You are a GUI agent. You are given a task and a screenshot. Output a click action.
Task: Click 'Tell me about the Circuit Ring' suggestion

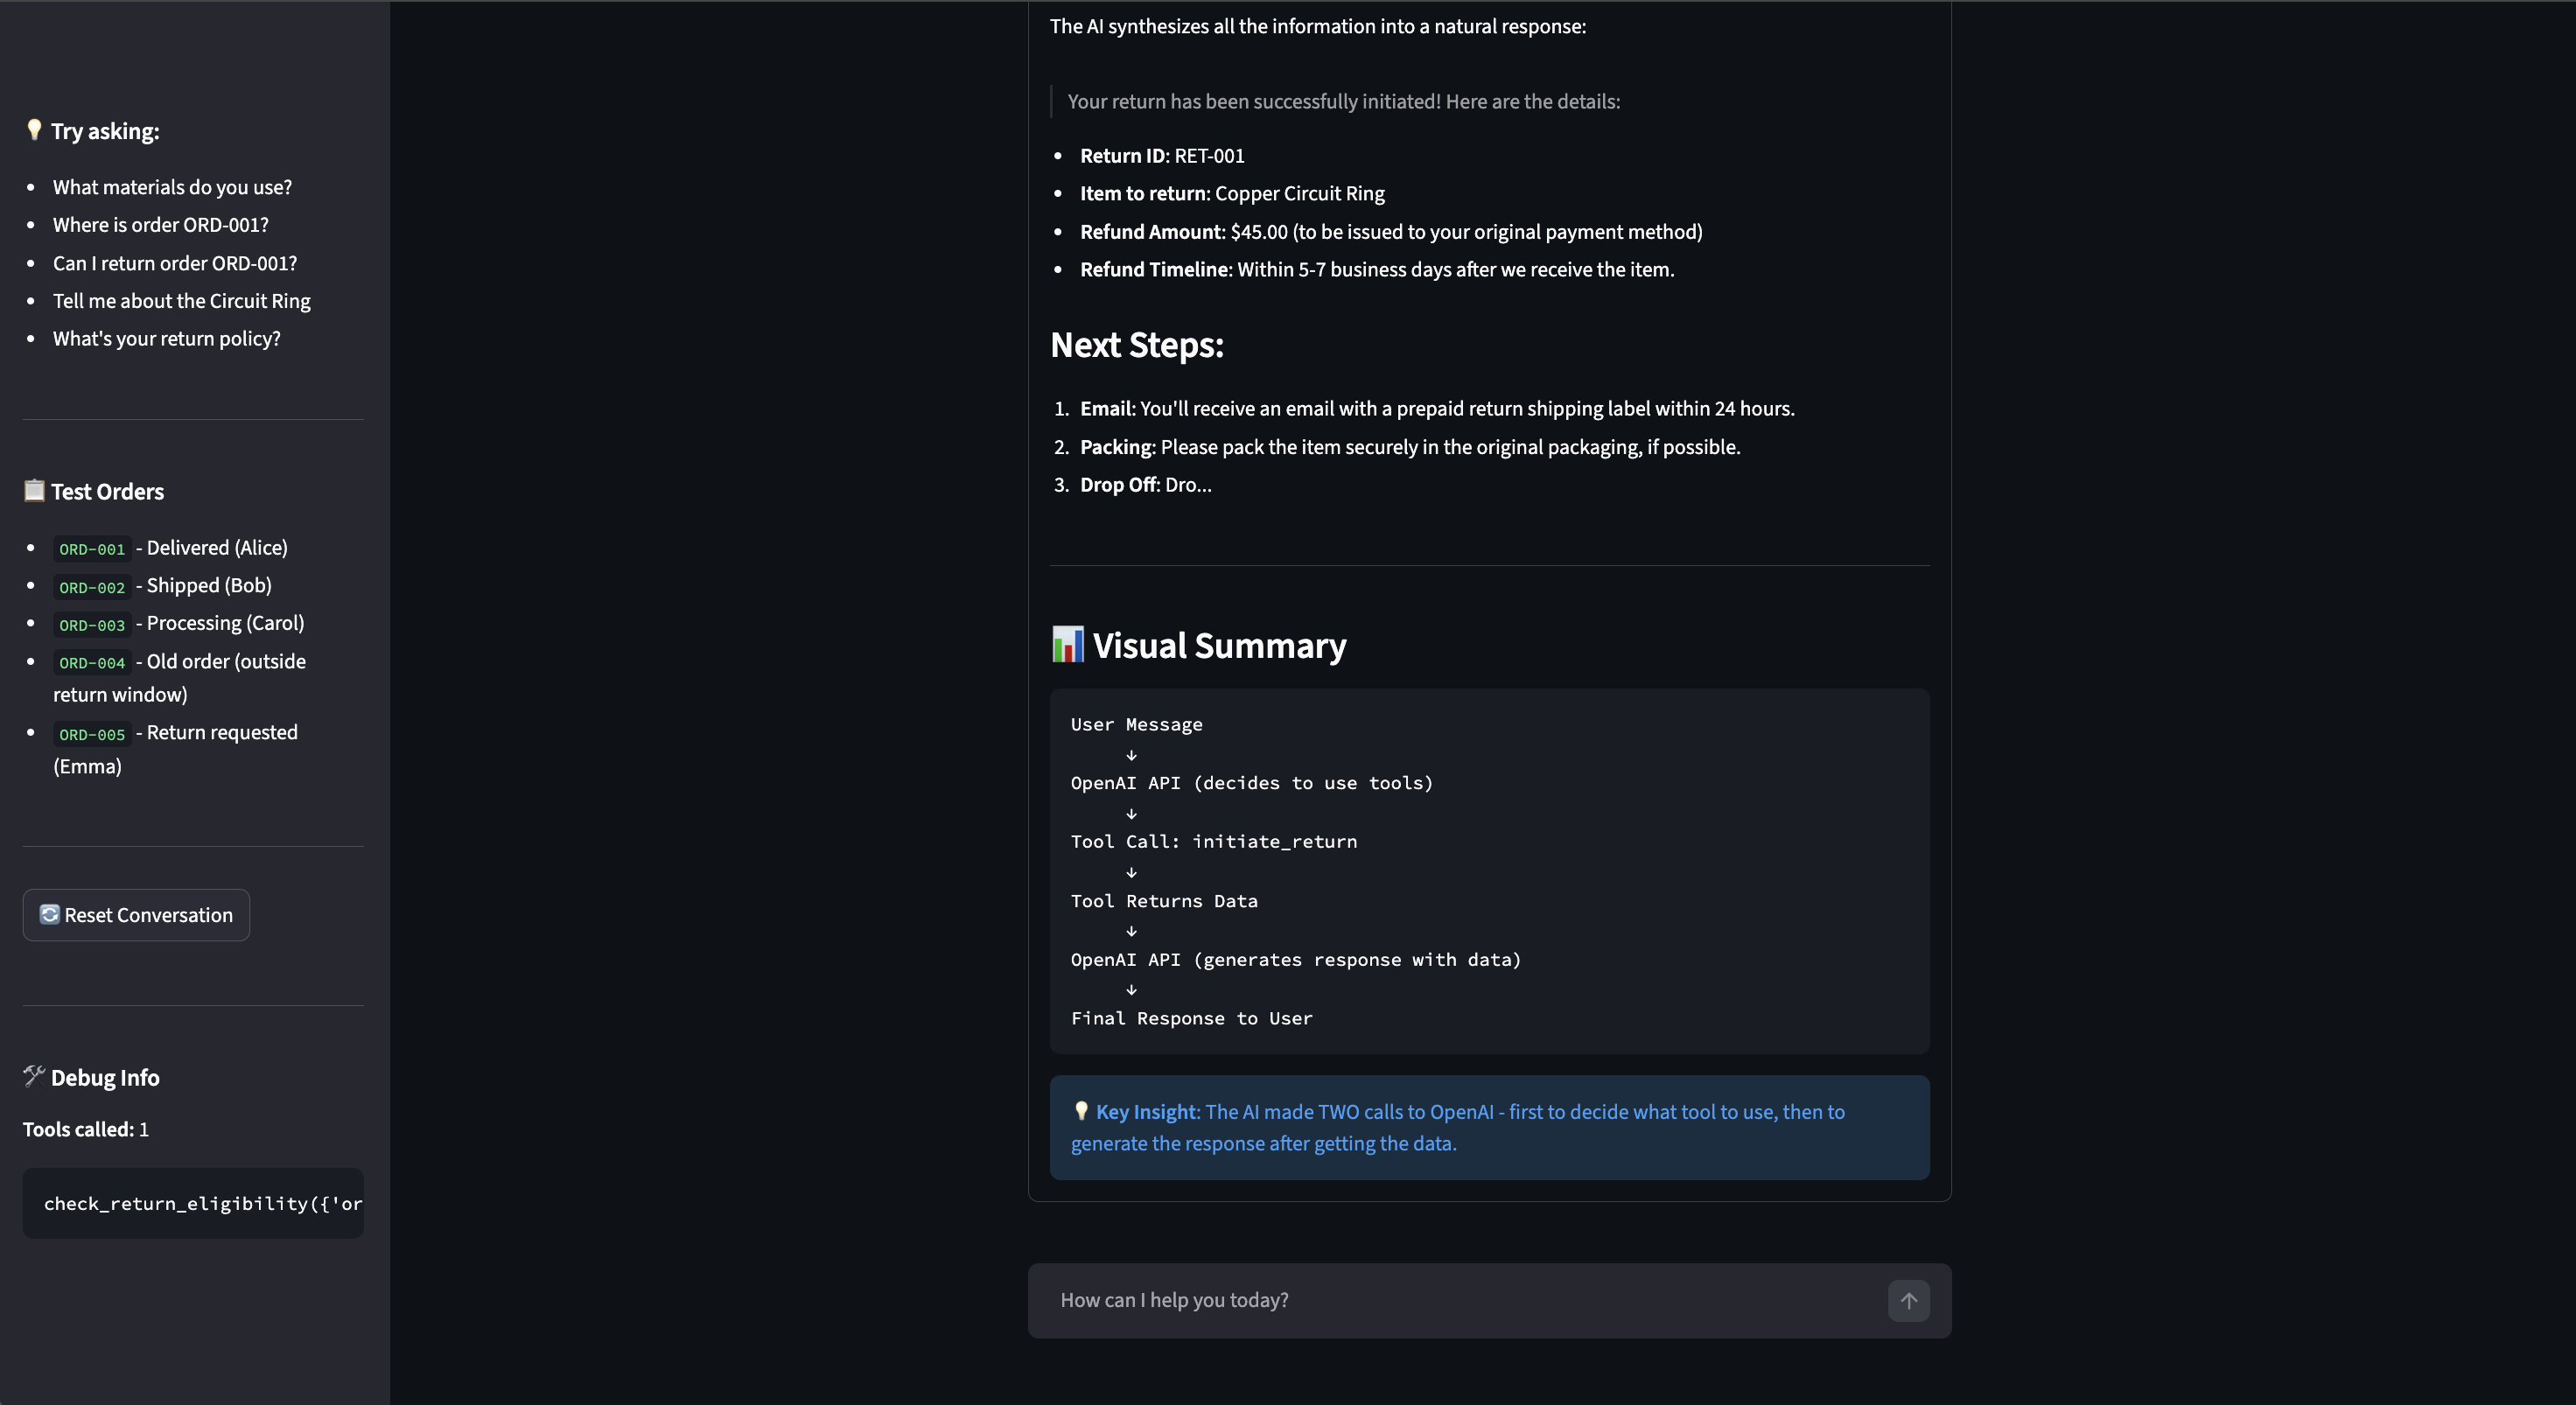181,301
